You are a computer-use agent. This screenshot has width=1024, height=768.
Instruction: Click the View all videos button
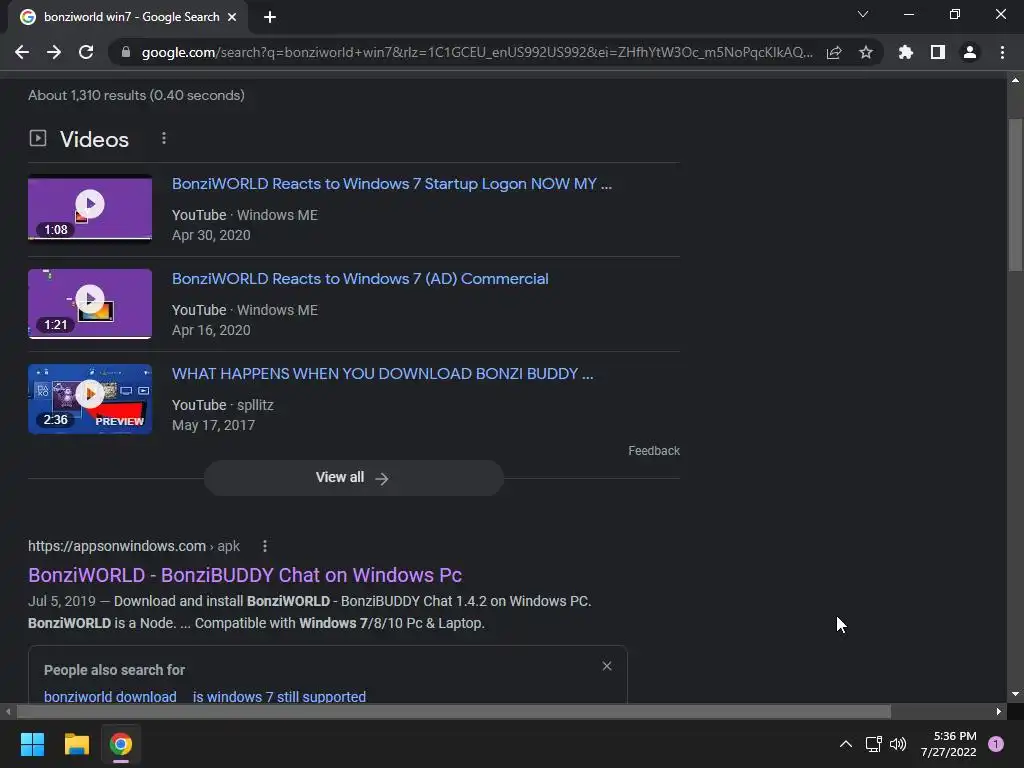pos(353,477)
